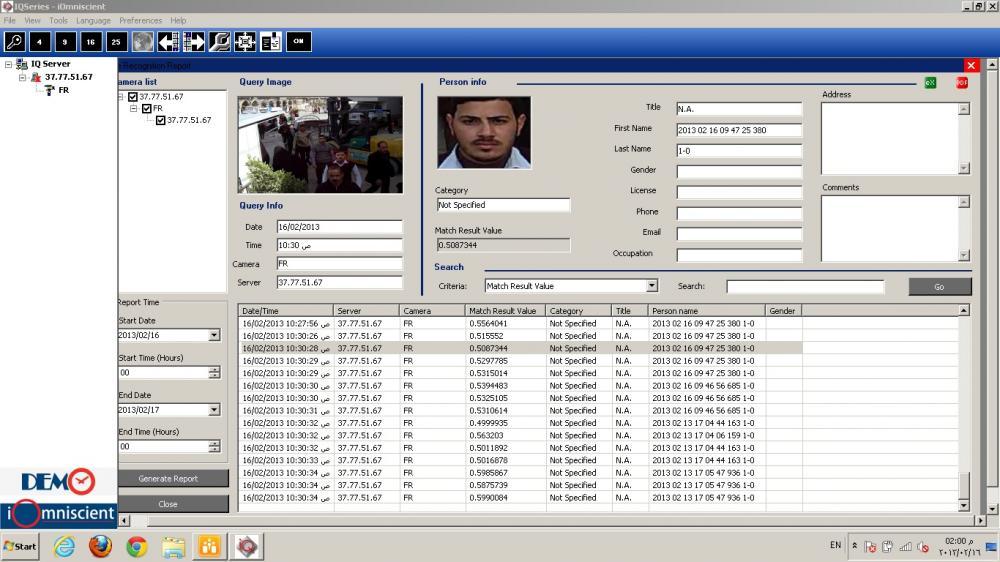This screenshot has width=1000, height=562.
Task: Click the fullscreen expand arrows icon
Action: pos(245,41)
